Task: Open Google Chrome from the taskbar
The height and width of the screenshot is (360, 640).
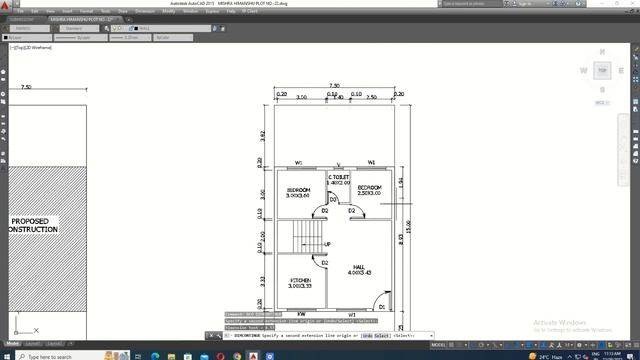Action: (x=237, y=356)
